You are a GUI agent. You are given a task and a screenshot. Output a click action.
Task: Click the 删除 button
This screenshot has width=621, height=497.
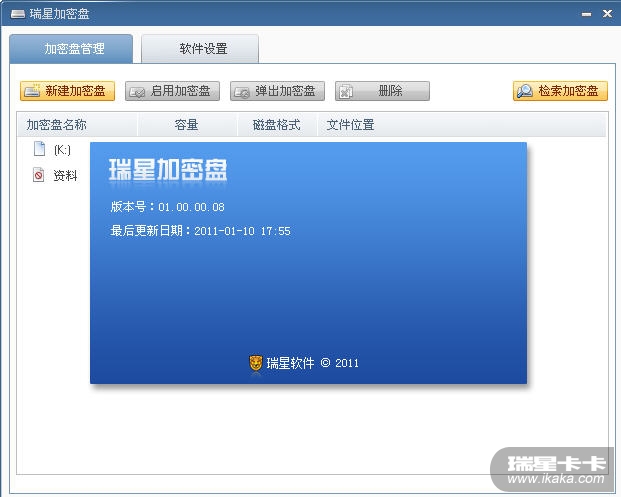[x=383, y=91]
